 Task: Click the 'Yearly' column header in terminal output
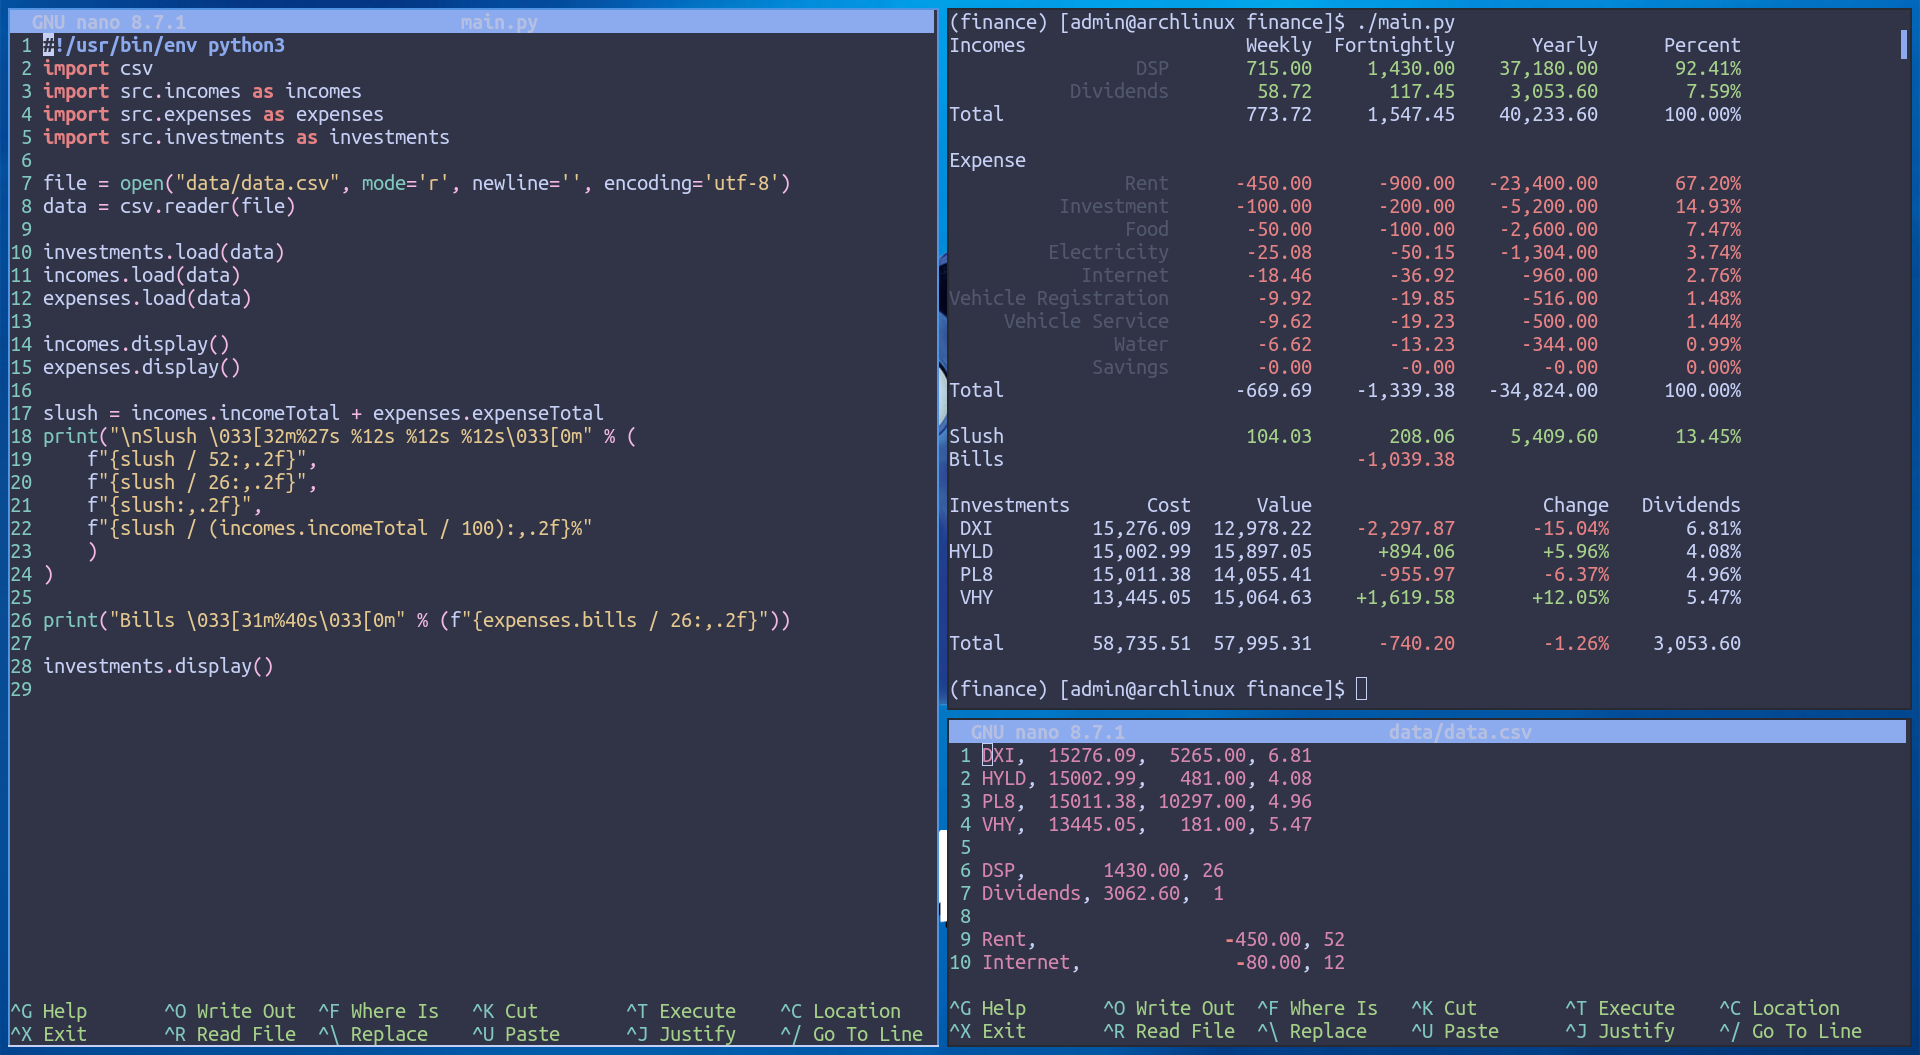pyautogui.click(x=1565, y=45)
